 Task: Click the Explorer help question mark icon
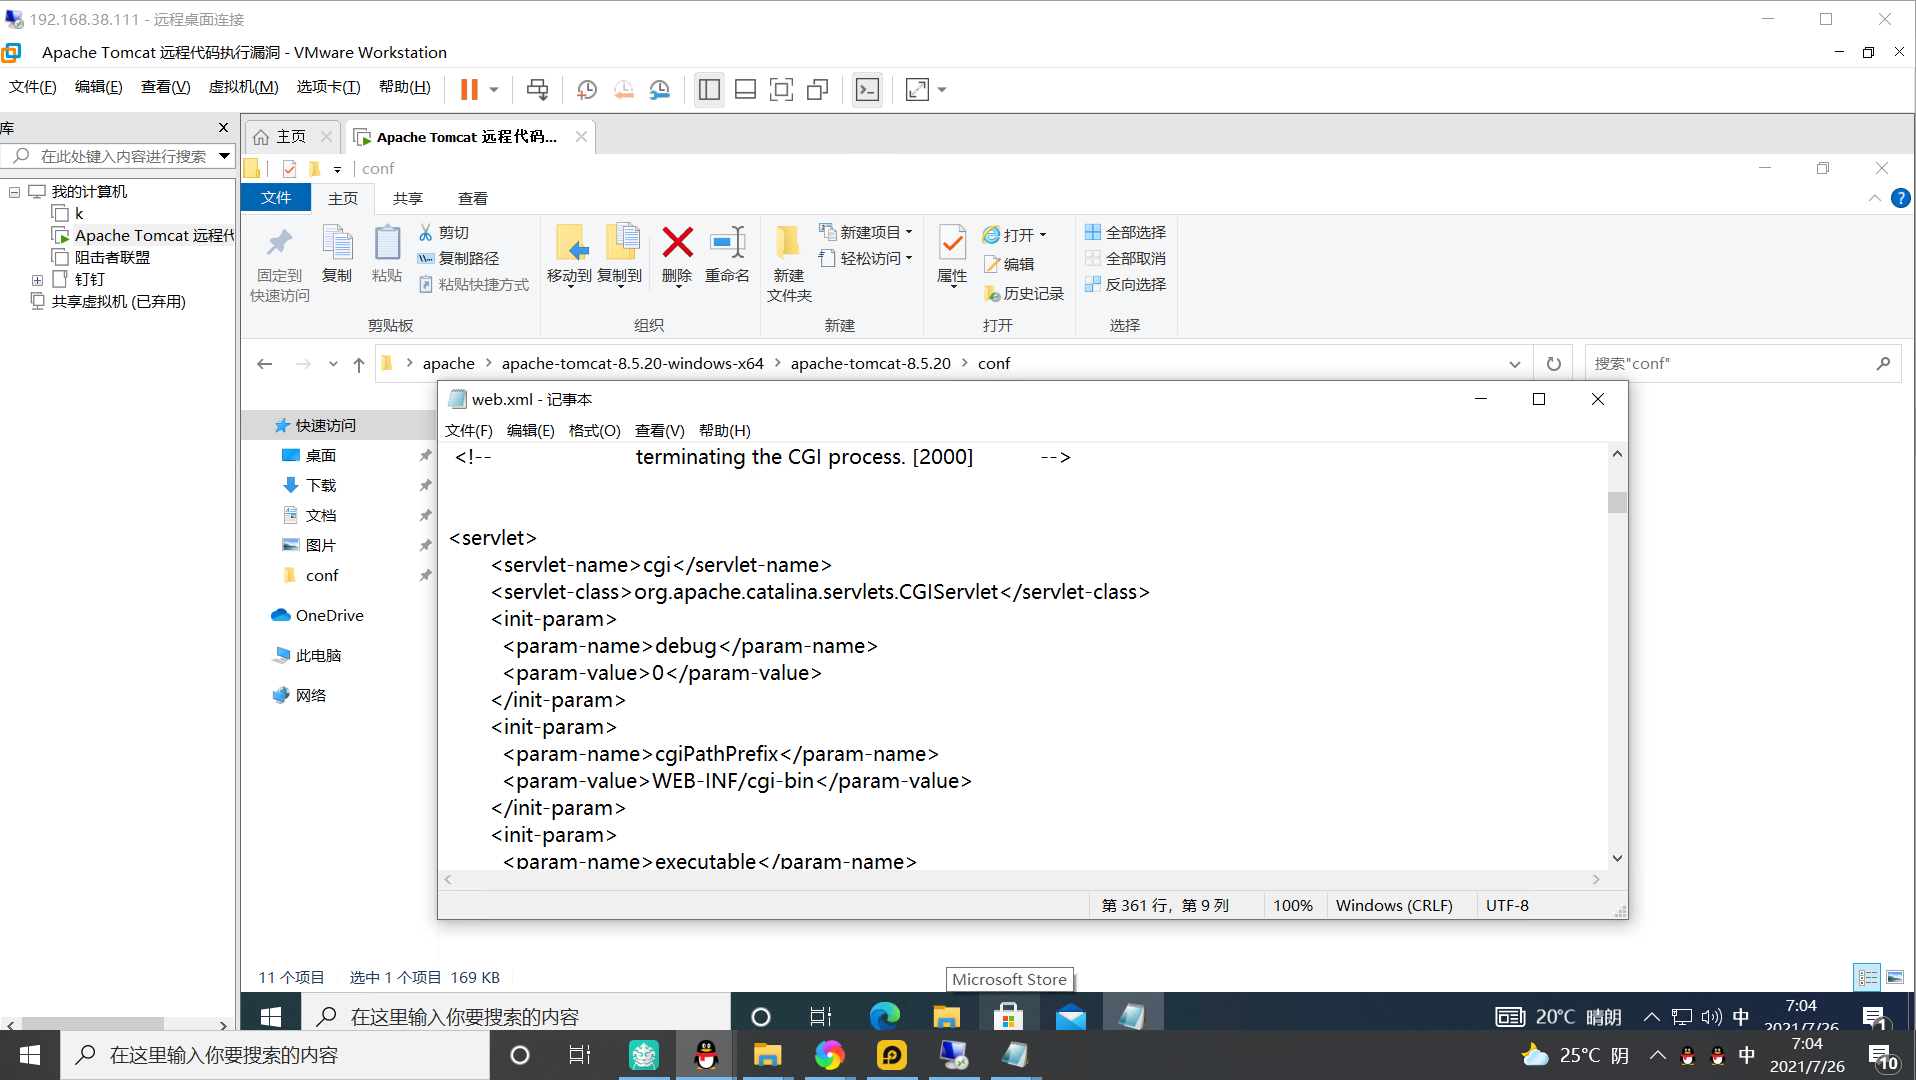[1900, 199]
